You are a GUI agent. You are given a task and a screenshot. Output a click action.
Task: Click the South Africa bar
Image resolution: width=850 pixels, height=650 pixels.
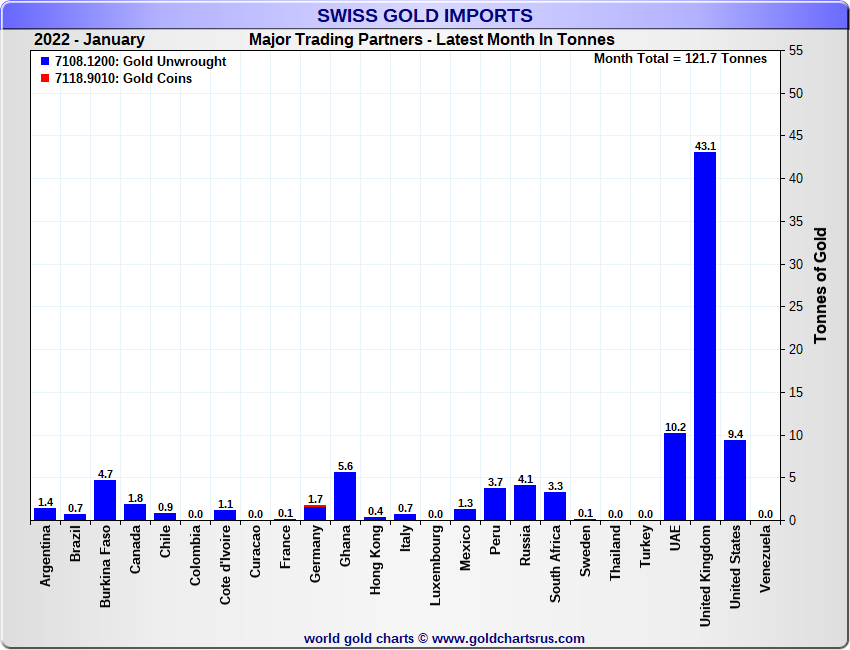pos(555,506)
